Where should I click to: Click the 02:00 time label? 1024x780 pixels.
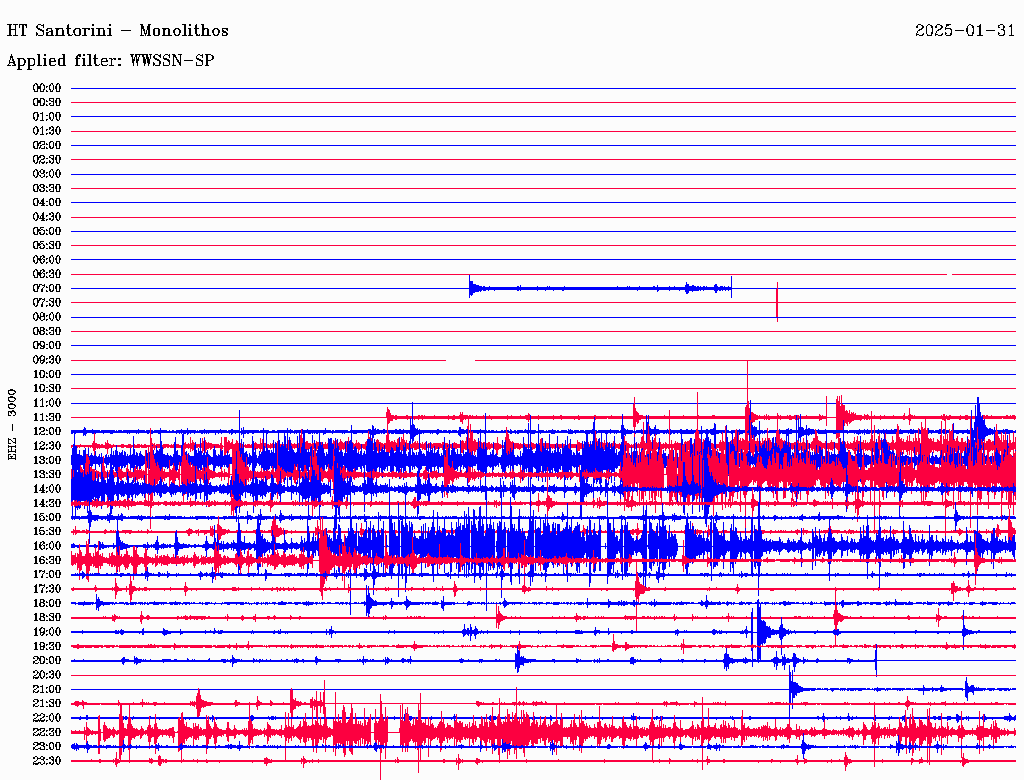click(47, 146)
